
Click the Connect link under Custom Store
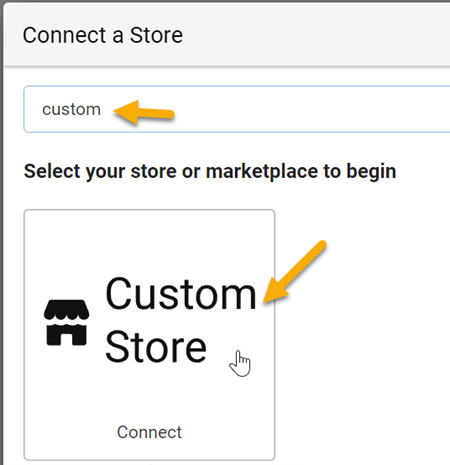[x=149, y=432]
